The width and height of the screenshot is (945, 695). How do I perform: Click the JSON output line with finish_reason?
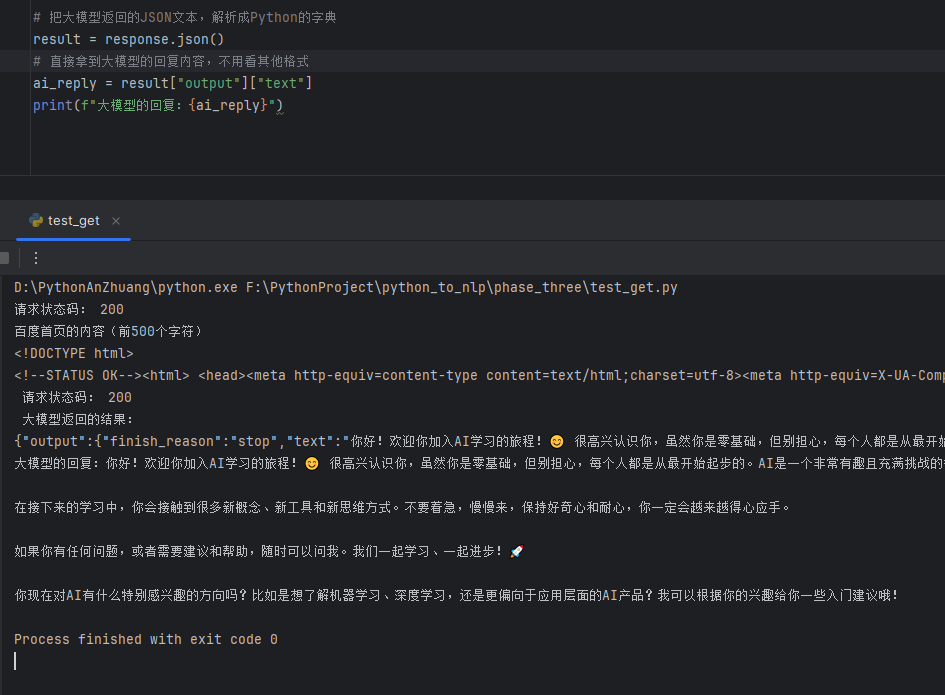pos(479,441)
